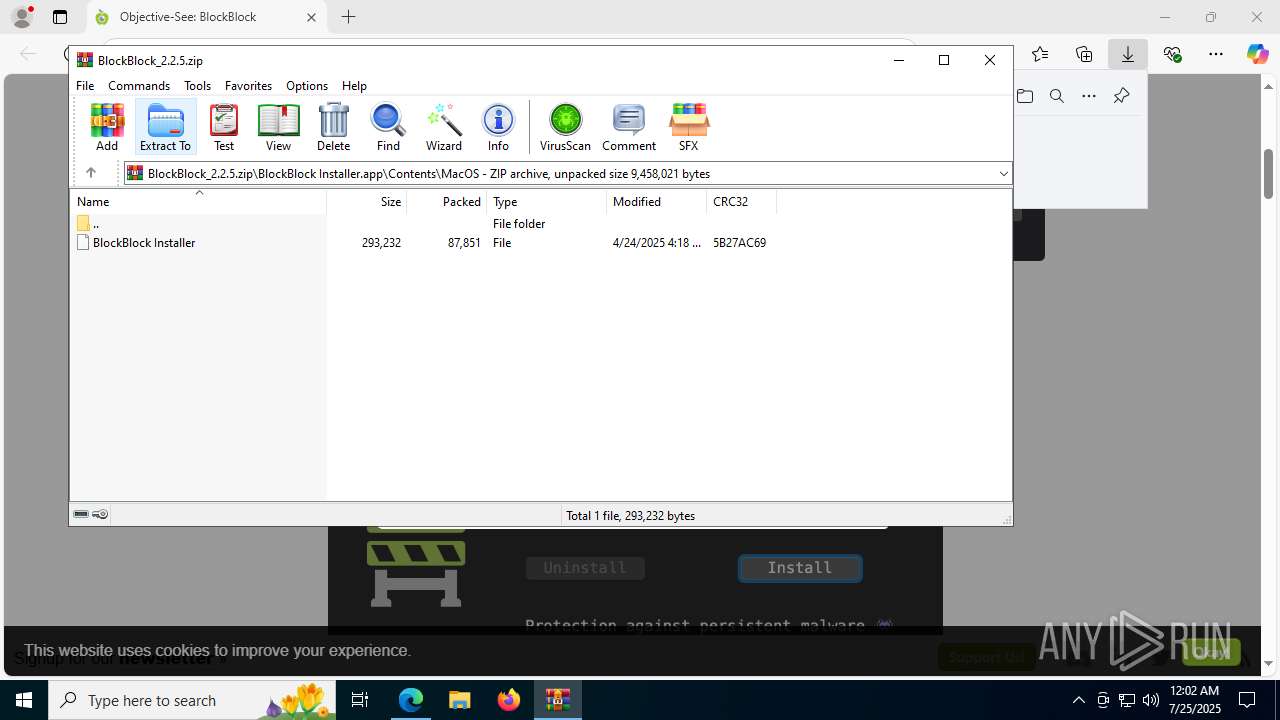Image resolution: width=1280 pixels, height=720 pixels.
Task: Open File Explorer from the taskbar
Action: pos(459,700)
